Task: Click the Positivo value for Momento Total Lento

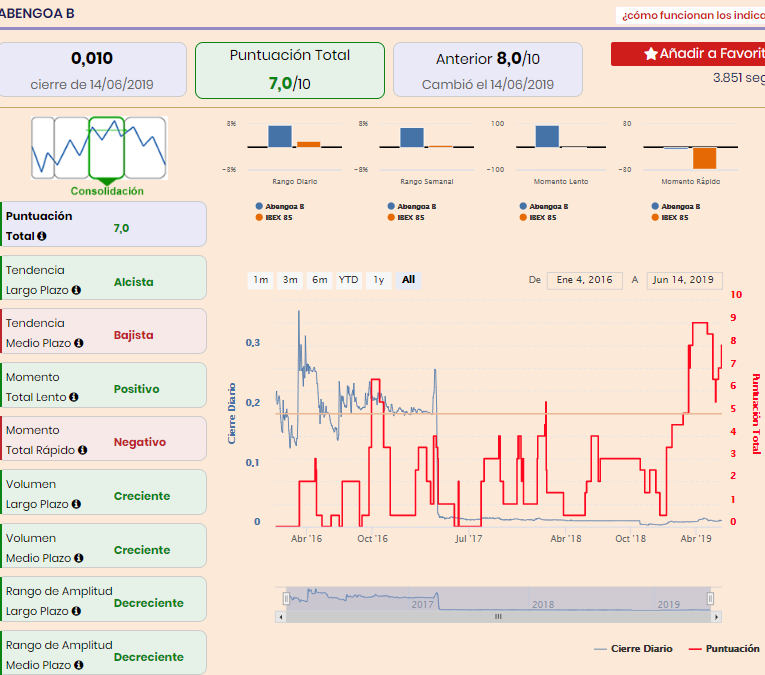Action: click(137, 389)
